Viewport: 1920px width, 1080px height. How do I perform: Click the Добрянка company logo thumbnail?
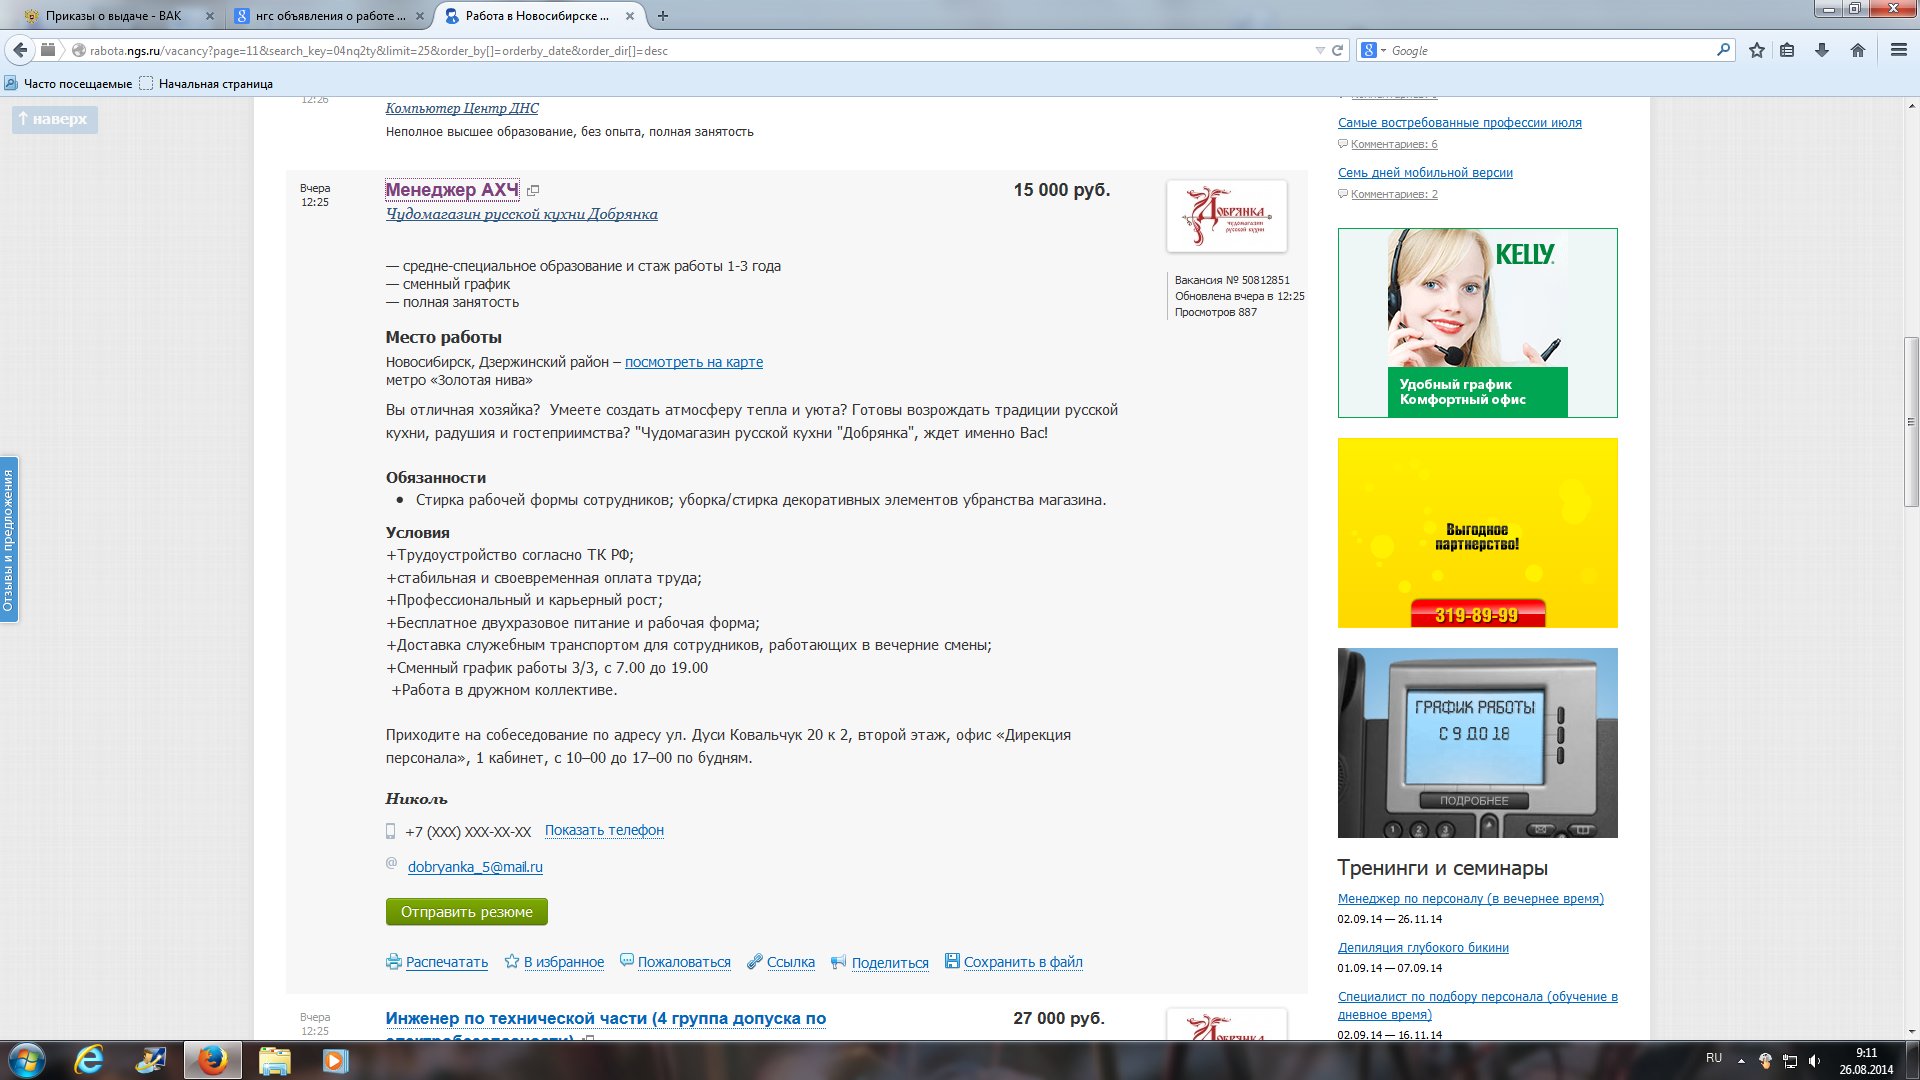tap(1227, 216)
